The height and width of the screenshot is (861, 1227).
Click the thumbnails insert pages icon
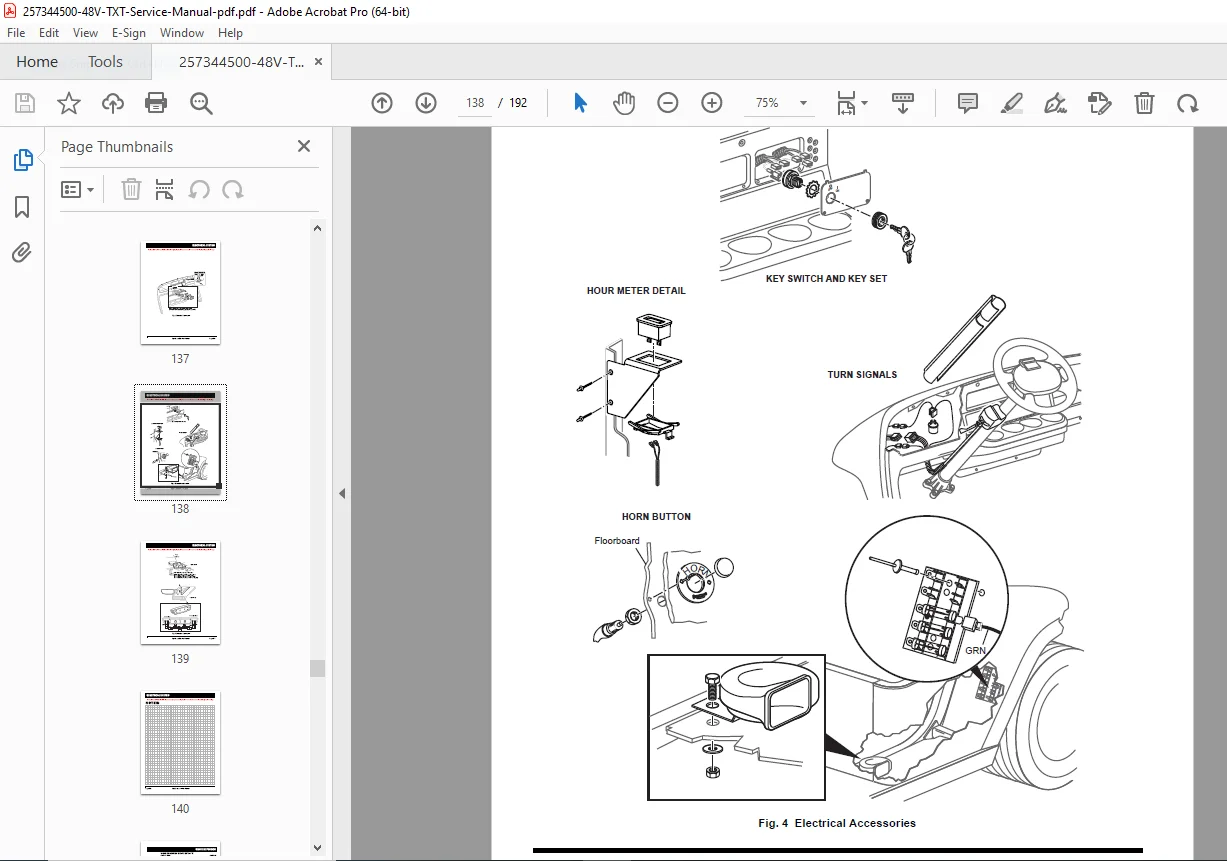point(165,190)
